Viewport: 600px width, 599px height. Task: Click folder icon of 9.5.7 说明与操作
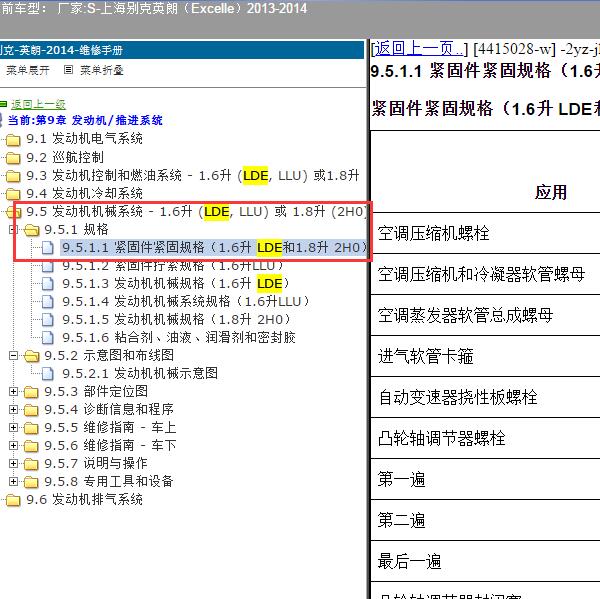pos(31,464)
